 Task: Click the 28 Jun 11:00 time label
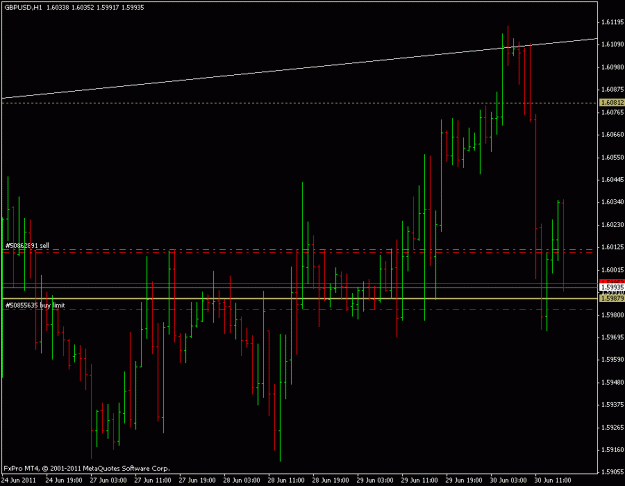tap(286, 480)
